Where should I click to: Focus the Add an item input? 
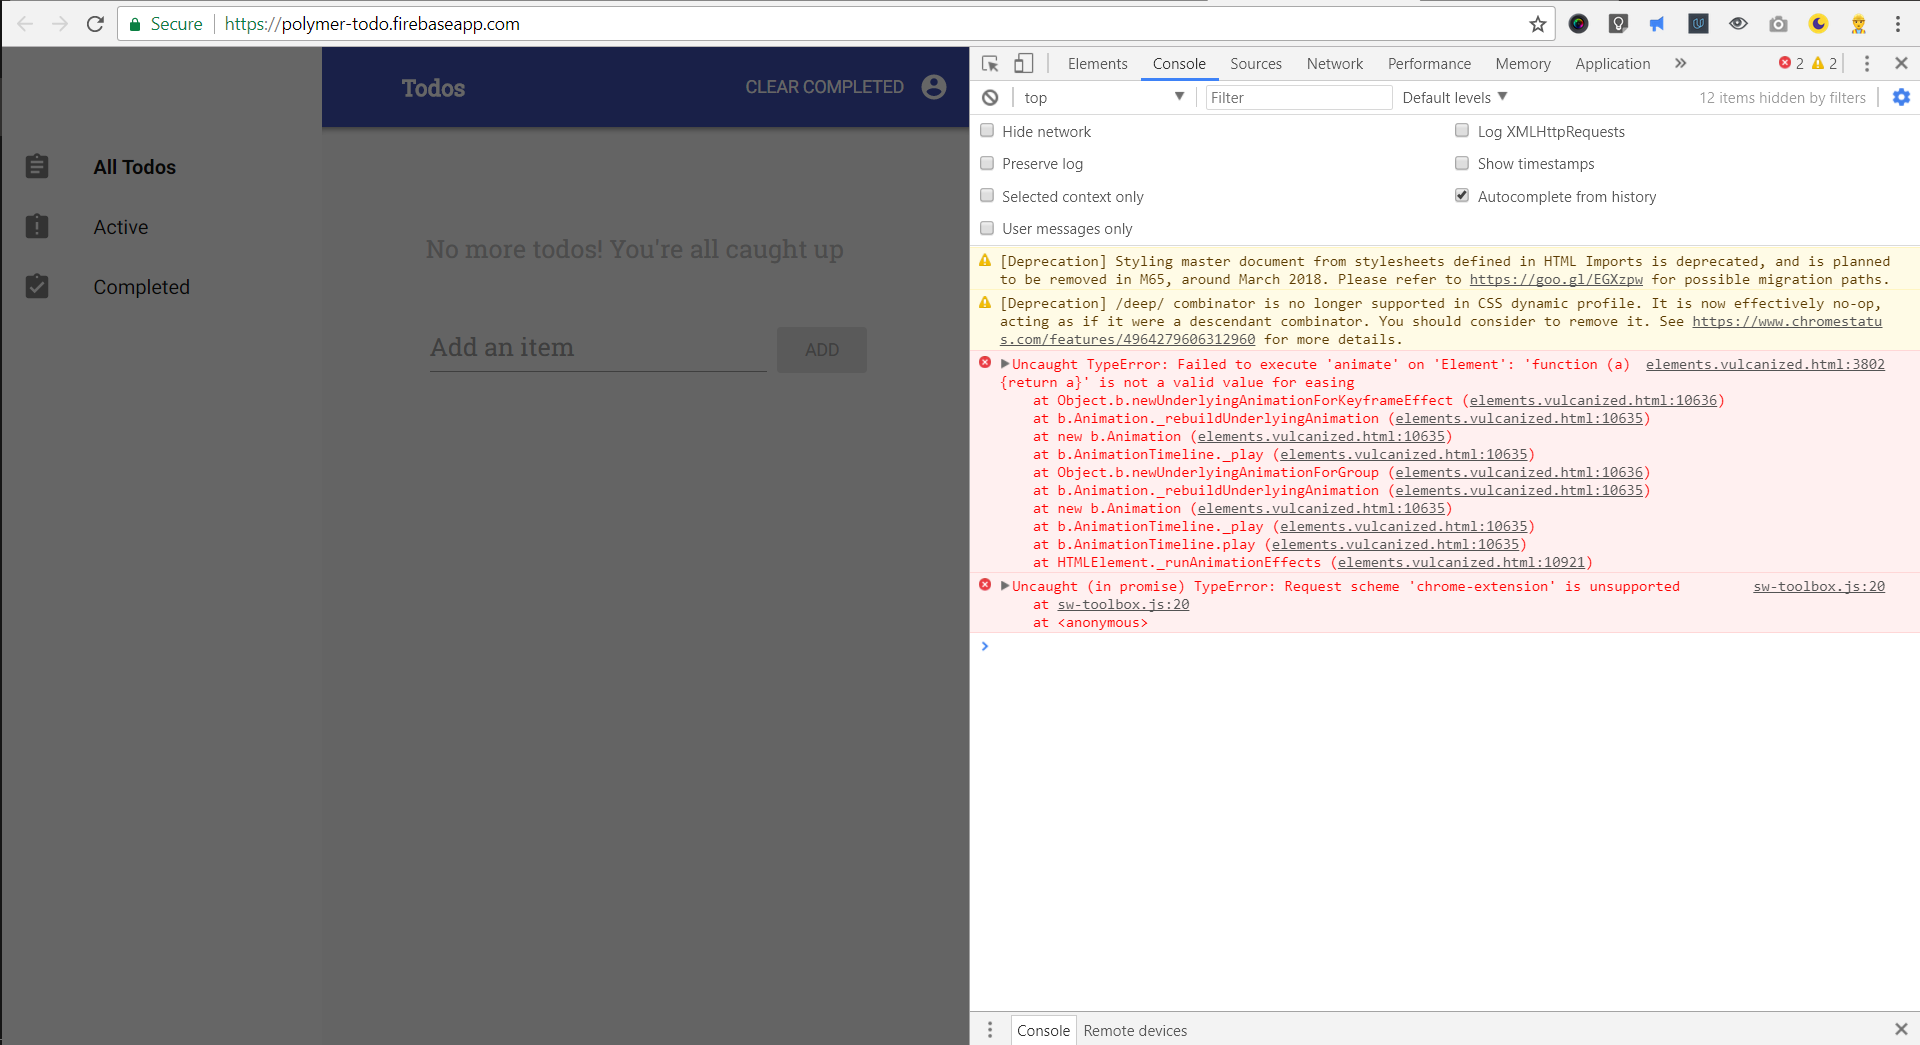[x=598, y=348]
